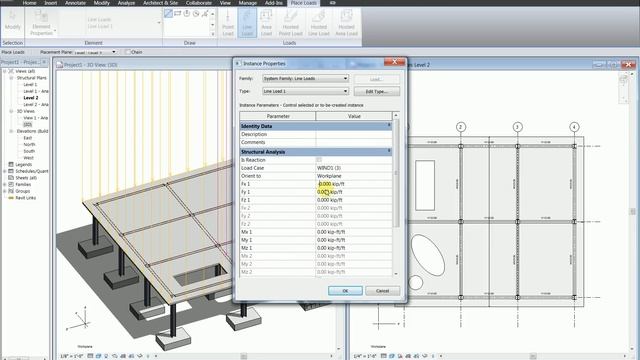Click the Fz 1 value field
640x360 pixels.
[354, 200]
